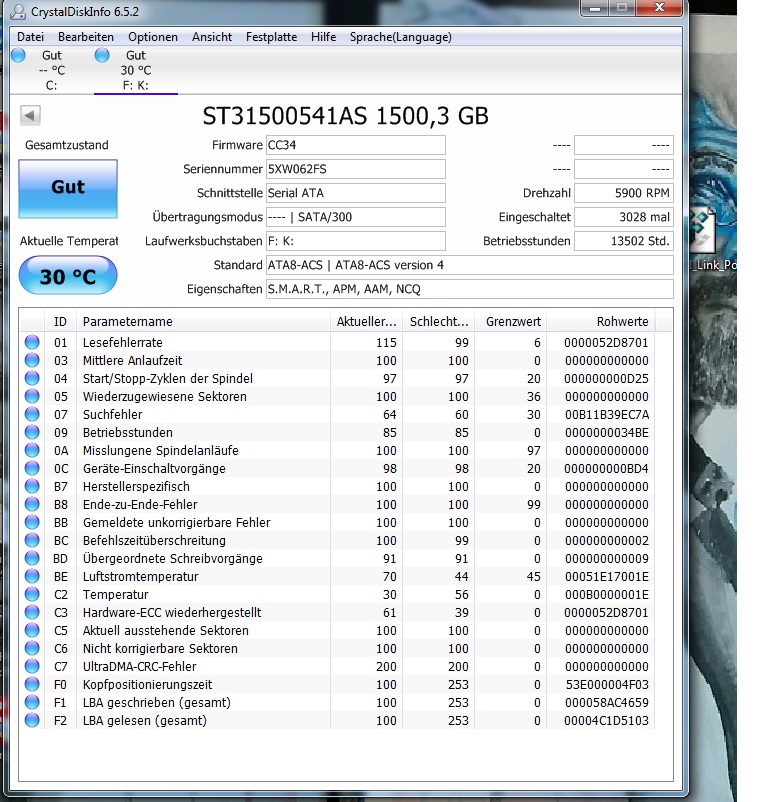Viewport: 768px width, 802px height.
Task: Click the status orb for Befehlszeitüberschreitung
Action: (x=32, y=540)
